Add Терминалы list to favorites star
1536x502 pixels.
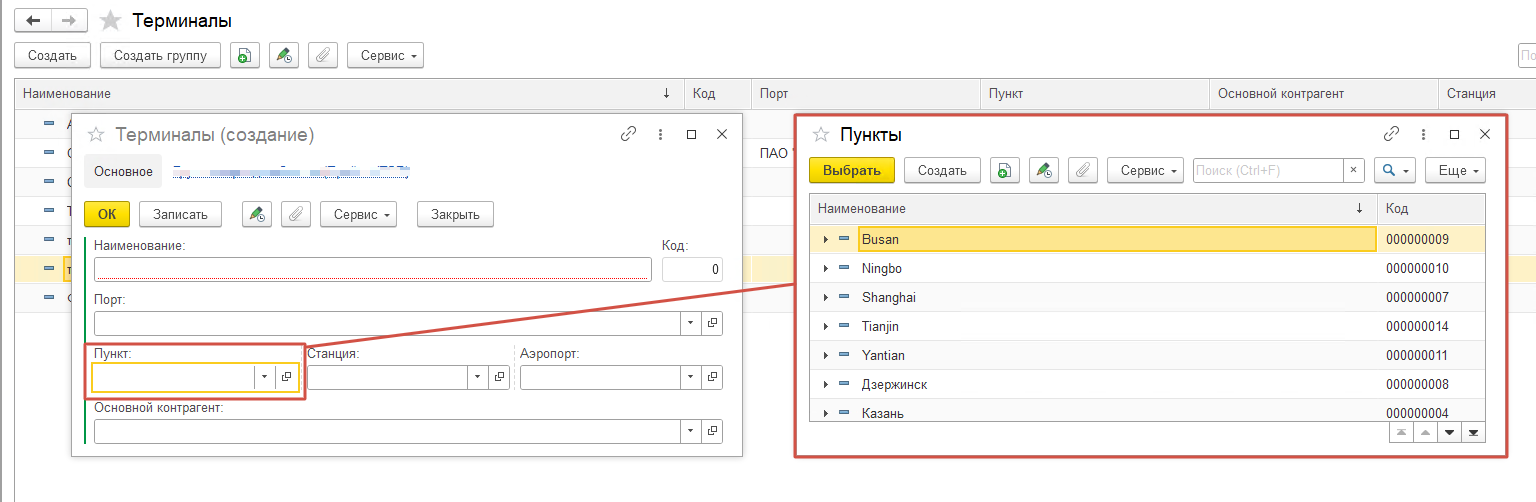112,20
